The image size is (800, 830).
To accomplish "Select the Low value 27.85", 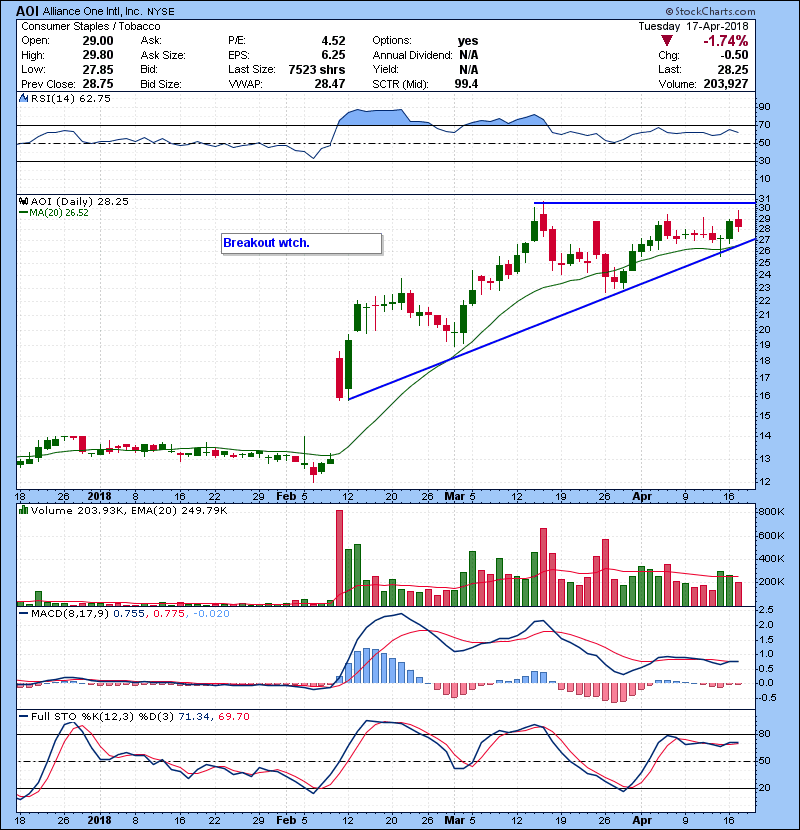I will pyautogui.click(x=98, y=69).
